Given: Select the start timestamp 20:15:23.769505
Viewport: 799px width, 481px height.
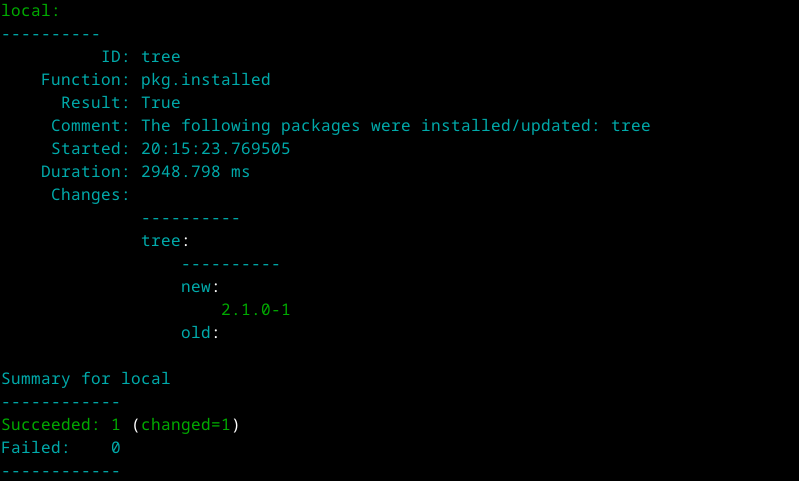Looking at the screenshot, I should tap(215, 149).
